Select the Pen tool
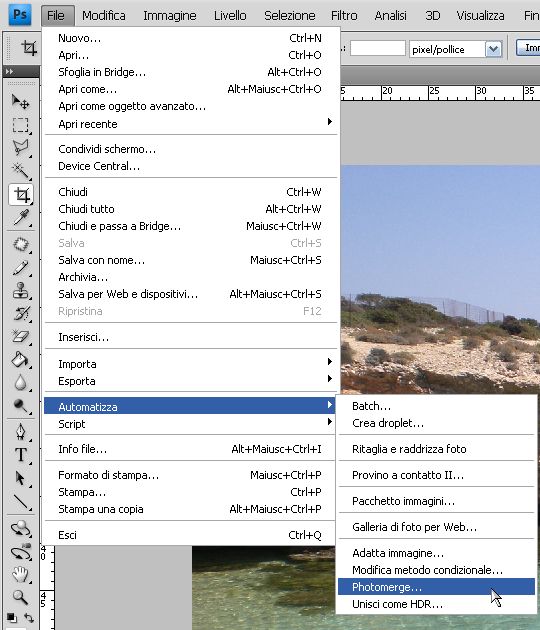 pyautogui.click(x=20, y=432)
